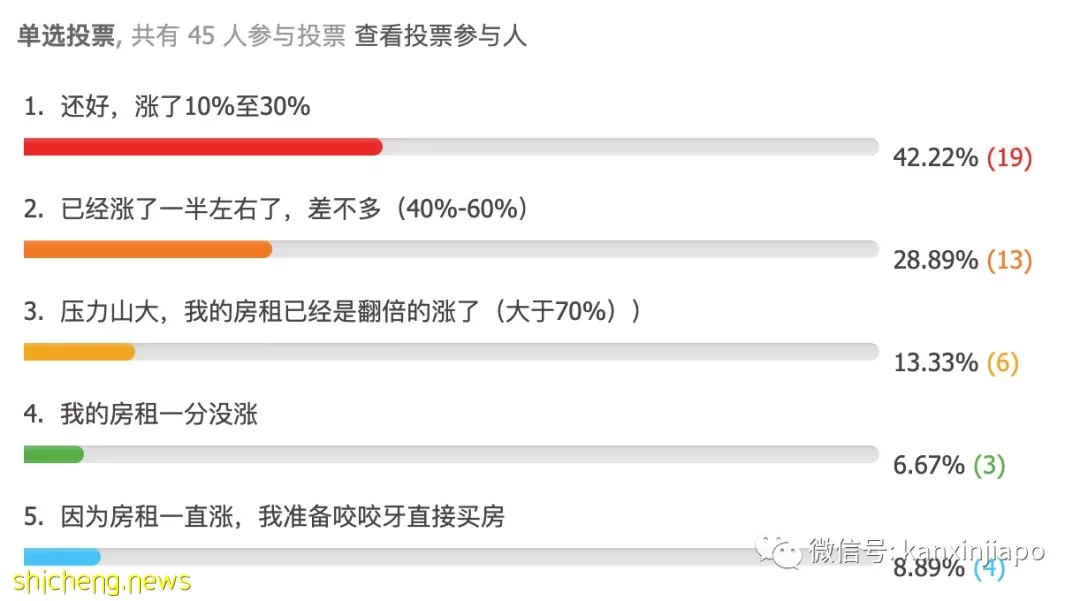
Task: Click the 单选投票 heading text
Action: 66,35
